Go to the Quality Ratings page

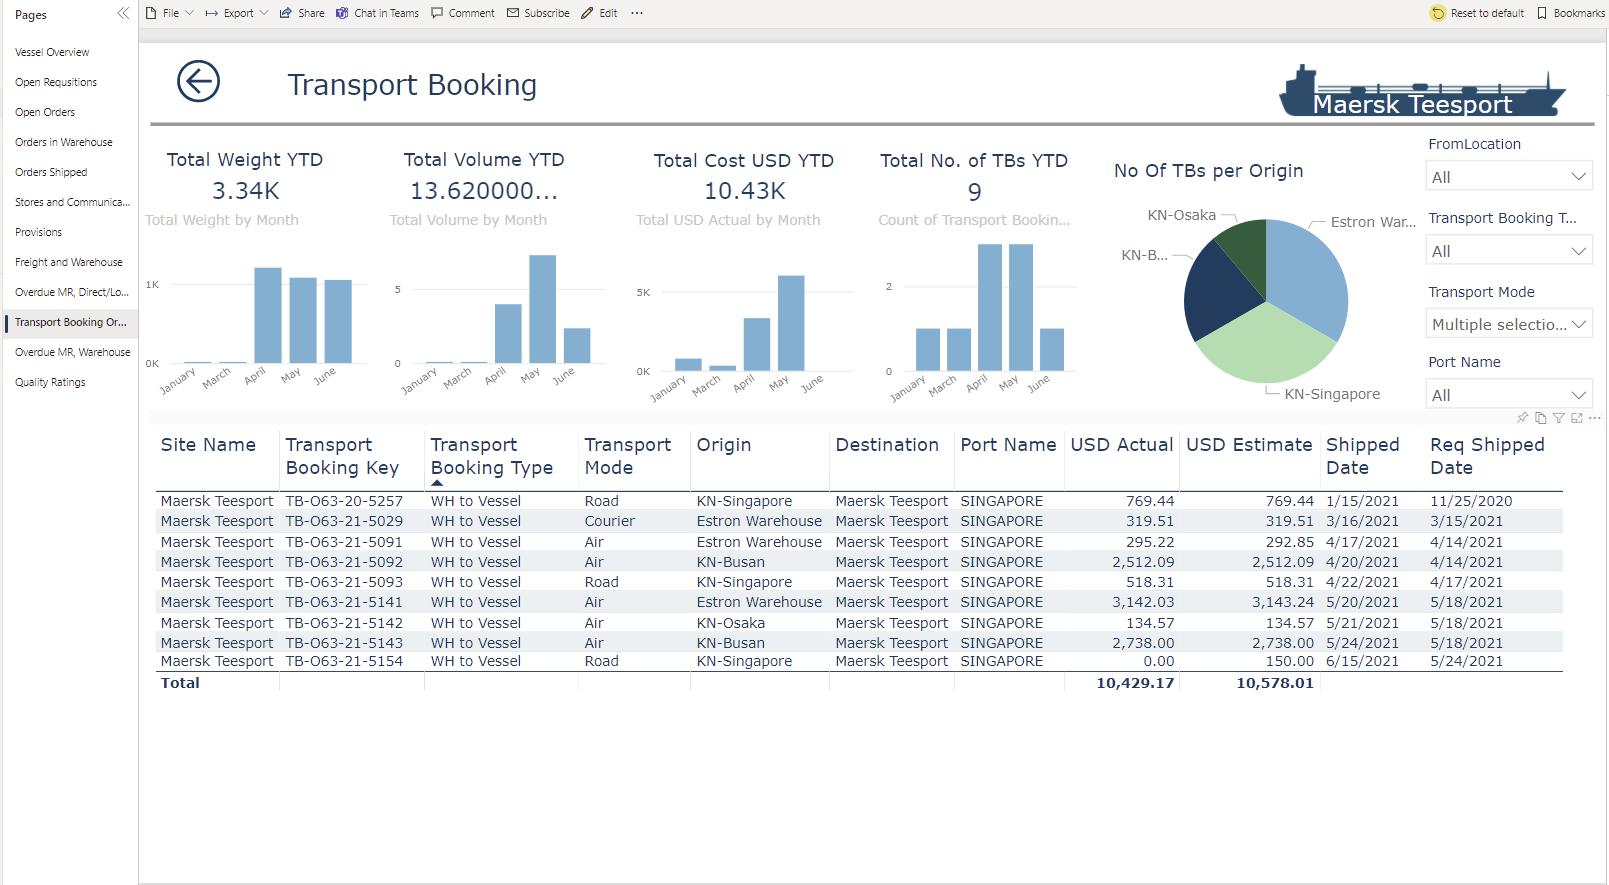[x=69, y=382]
